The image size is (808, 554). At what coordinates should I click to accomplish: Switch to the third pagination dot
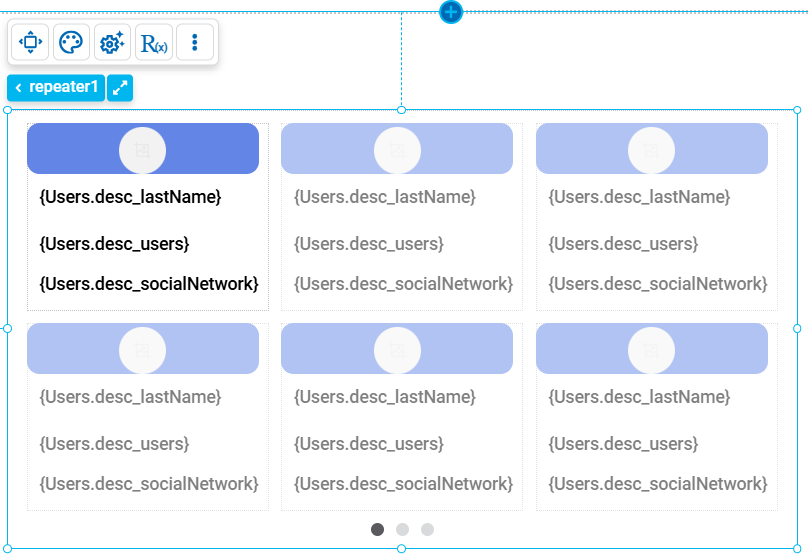click(427, 529)
